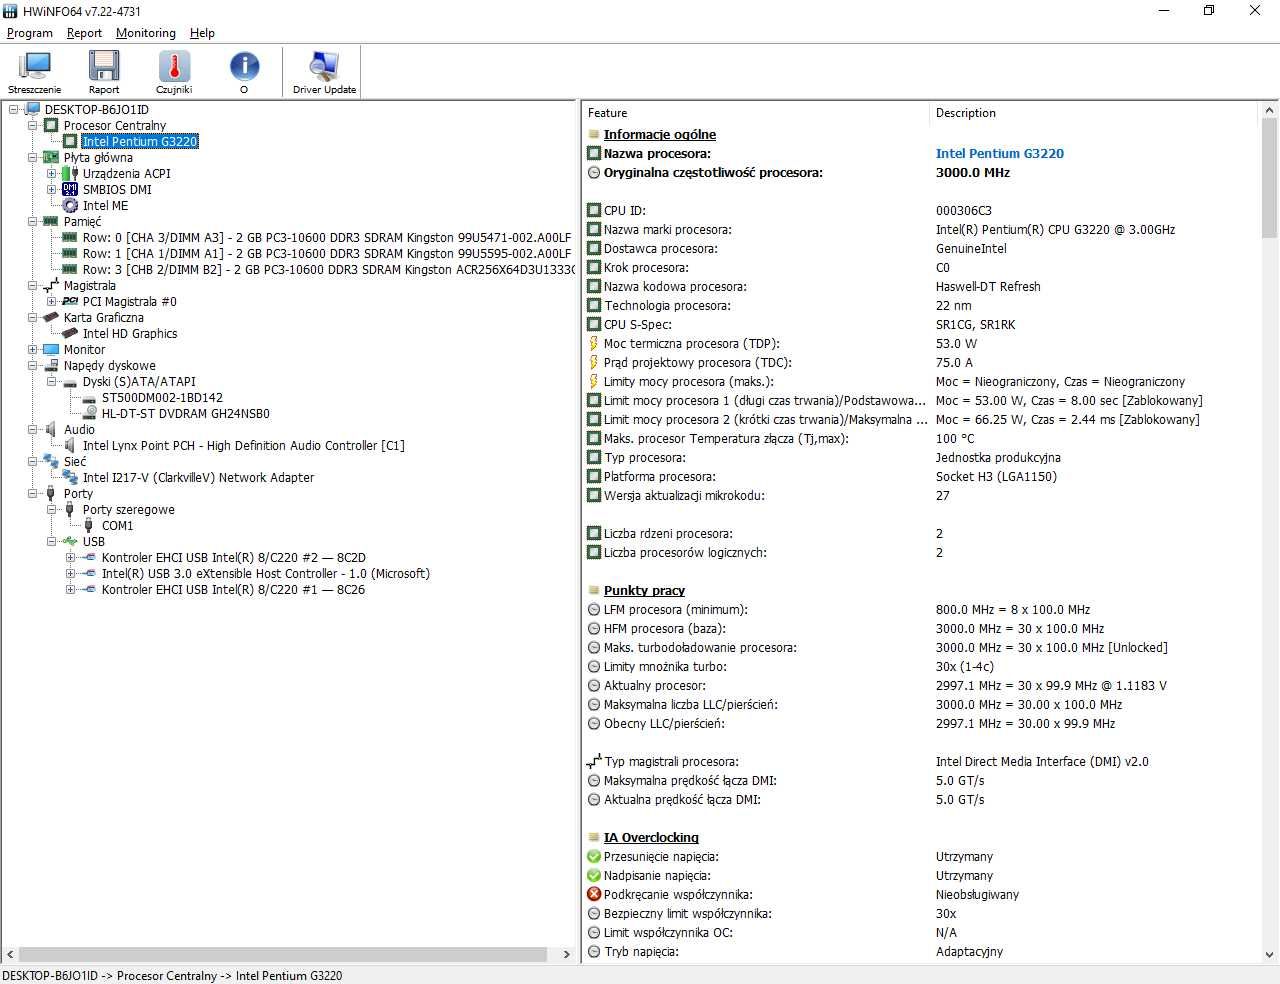Viewport: 1280px width, 984px height.
Task: Expand the SMBIOS DMI node
Action: (x=52, y=189)
